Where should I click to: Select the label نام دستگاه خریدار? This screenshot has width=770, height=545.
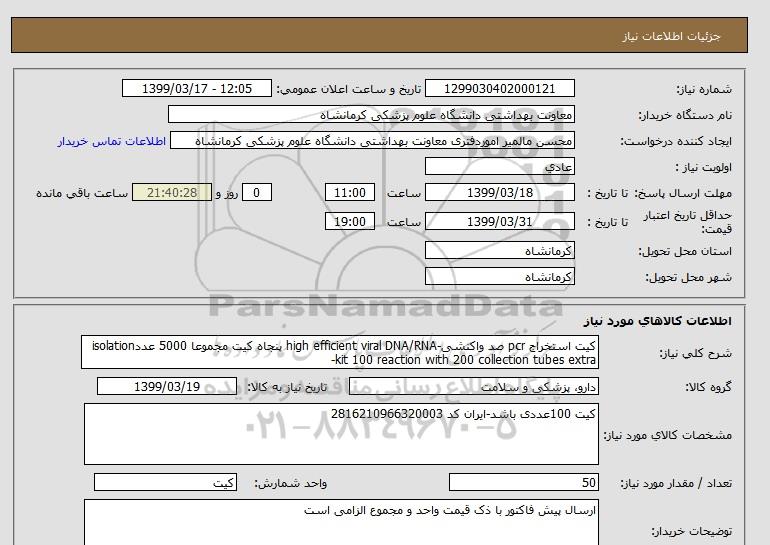[x=685, y=115]
